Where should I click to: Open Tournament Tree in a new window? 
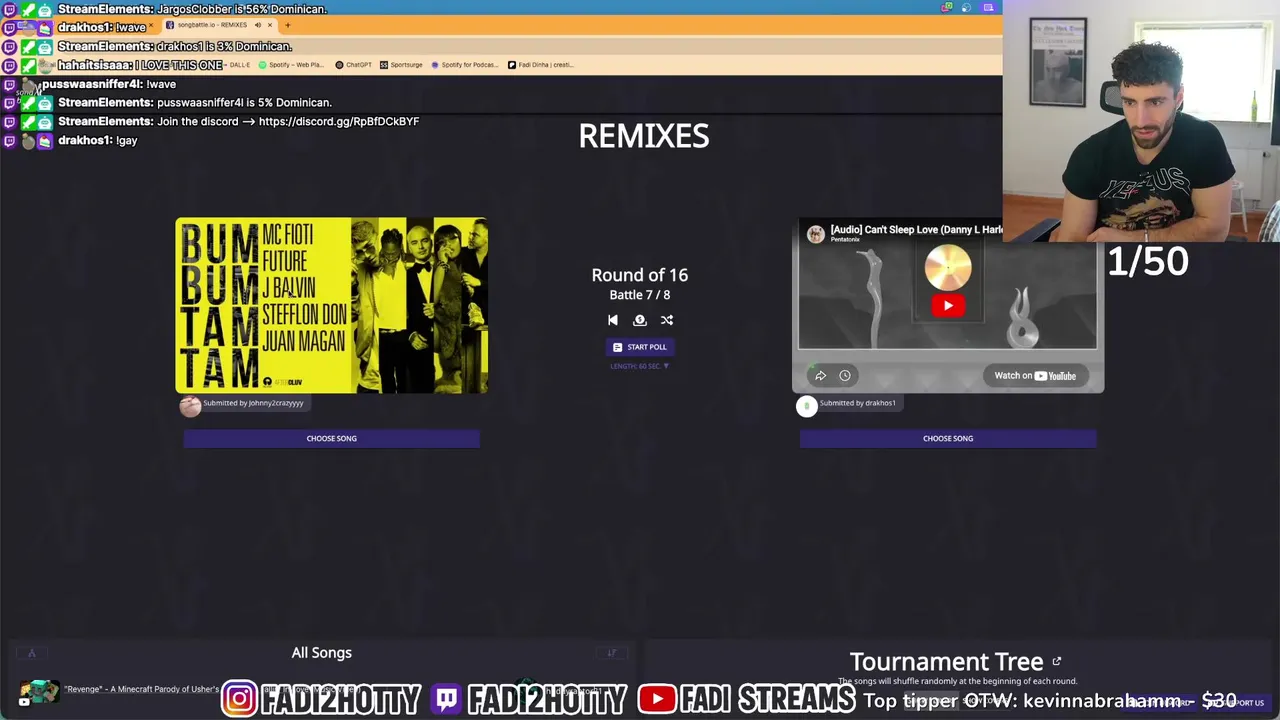[1056, 662]
